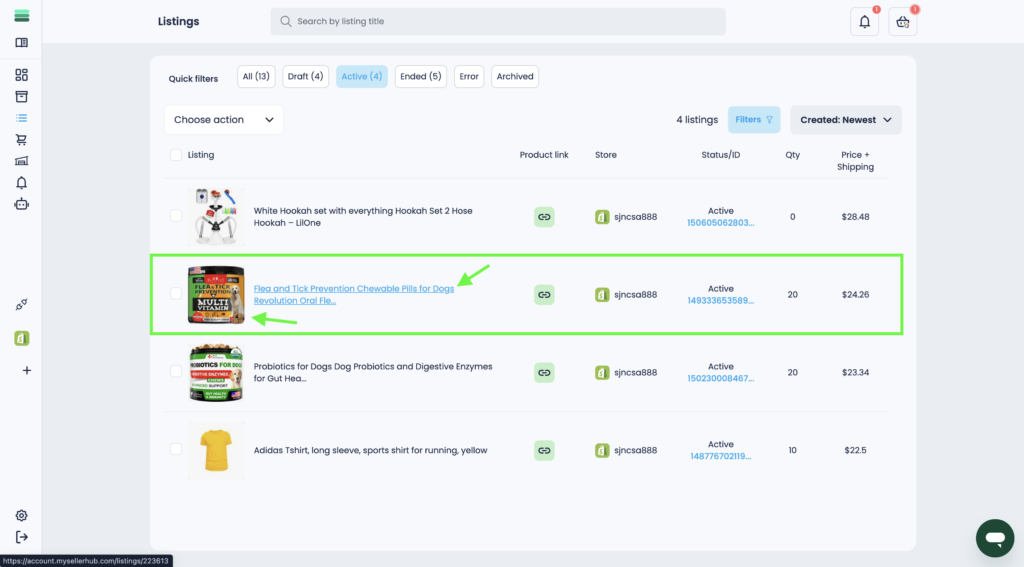Expand the Choose action dropdown
Image resolution: width=1024 pixels, height=567 pixels.
click(x=223, y=120)
